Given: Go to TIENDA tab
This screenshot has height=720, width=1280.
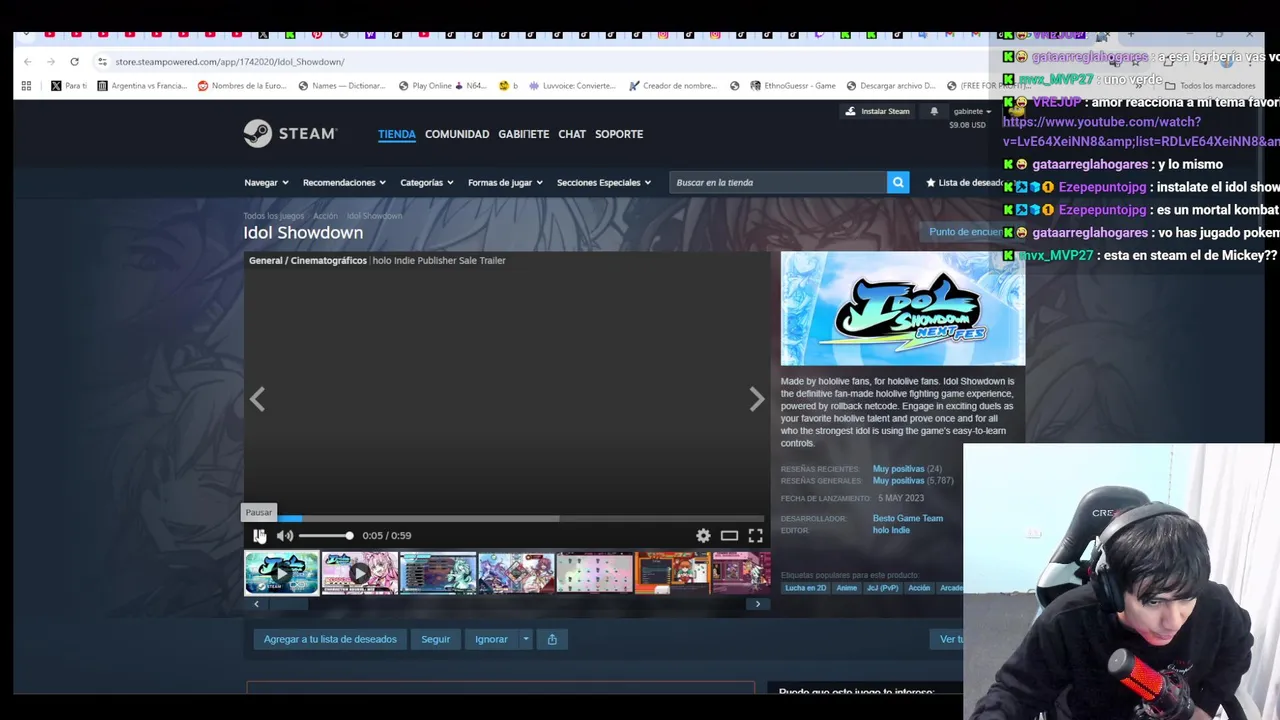Looking at the screenshot, I should point(397,134).
